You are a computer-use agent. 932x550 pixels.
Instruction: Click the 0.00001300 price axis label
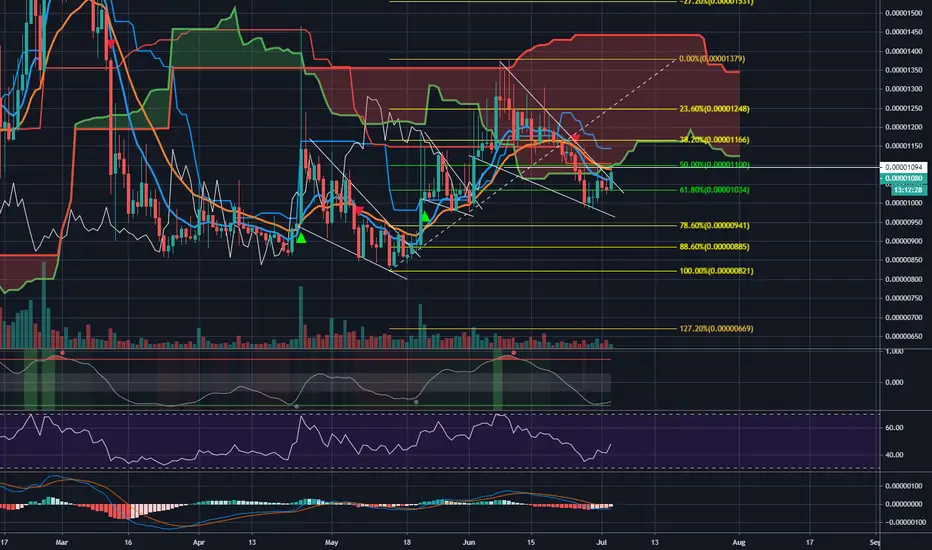click(903, 89)
